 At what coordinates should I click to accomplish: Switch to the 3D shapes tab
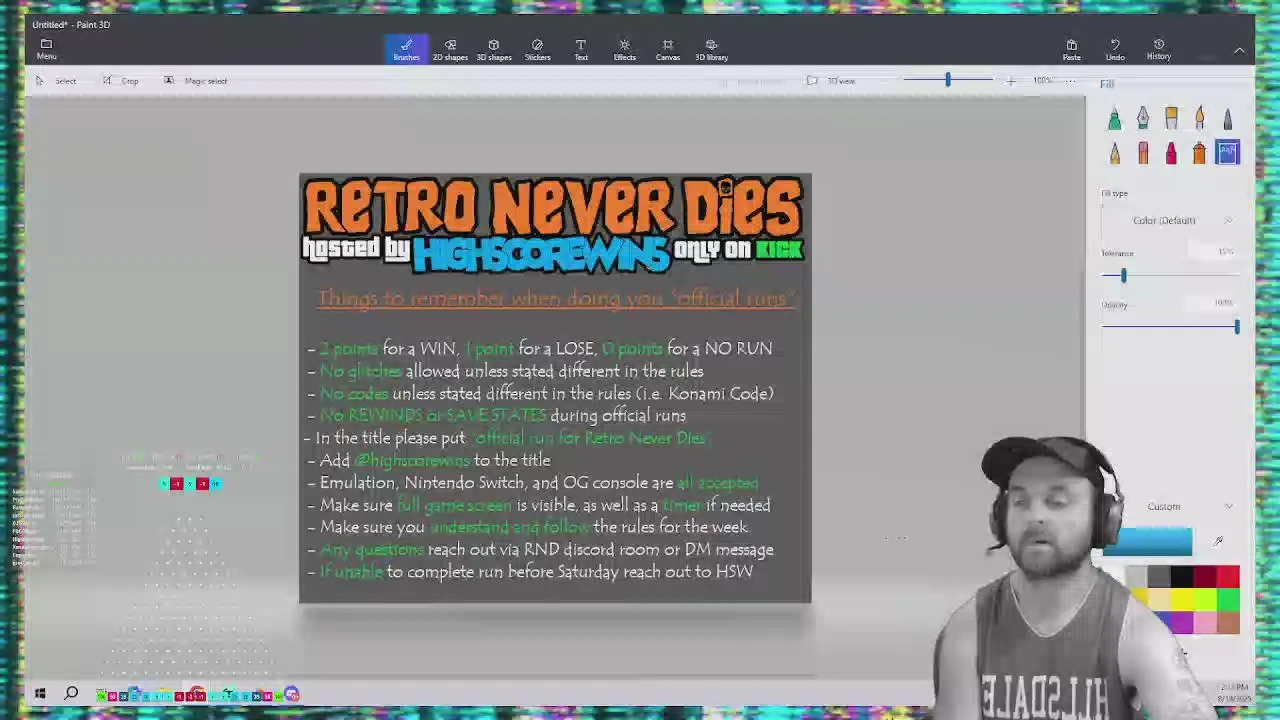493,49
